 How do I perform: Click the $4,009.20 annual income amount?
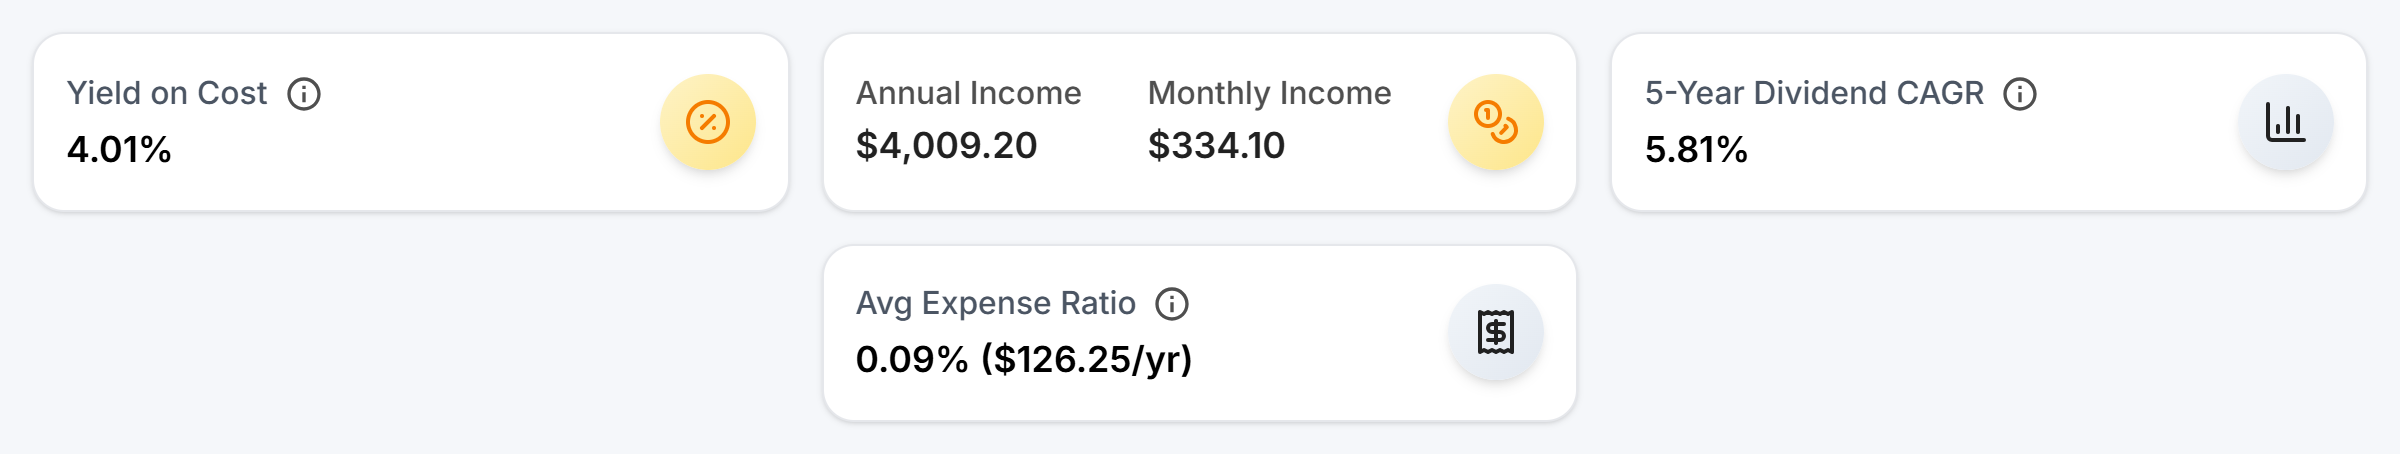946,146
